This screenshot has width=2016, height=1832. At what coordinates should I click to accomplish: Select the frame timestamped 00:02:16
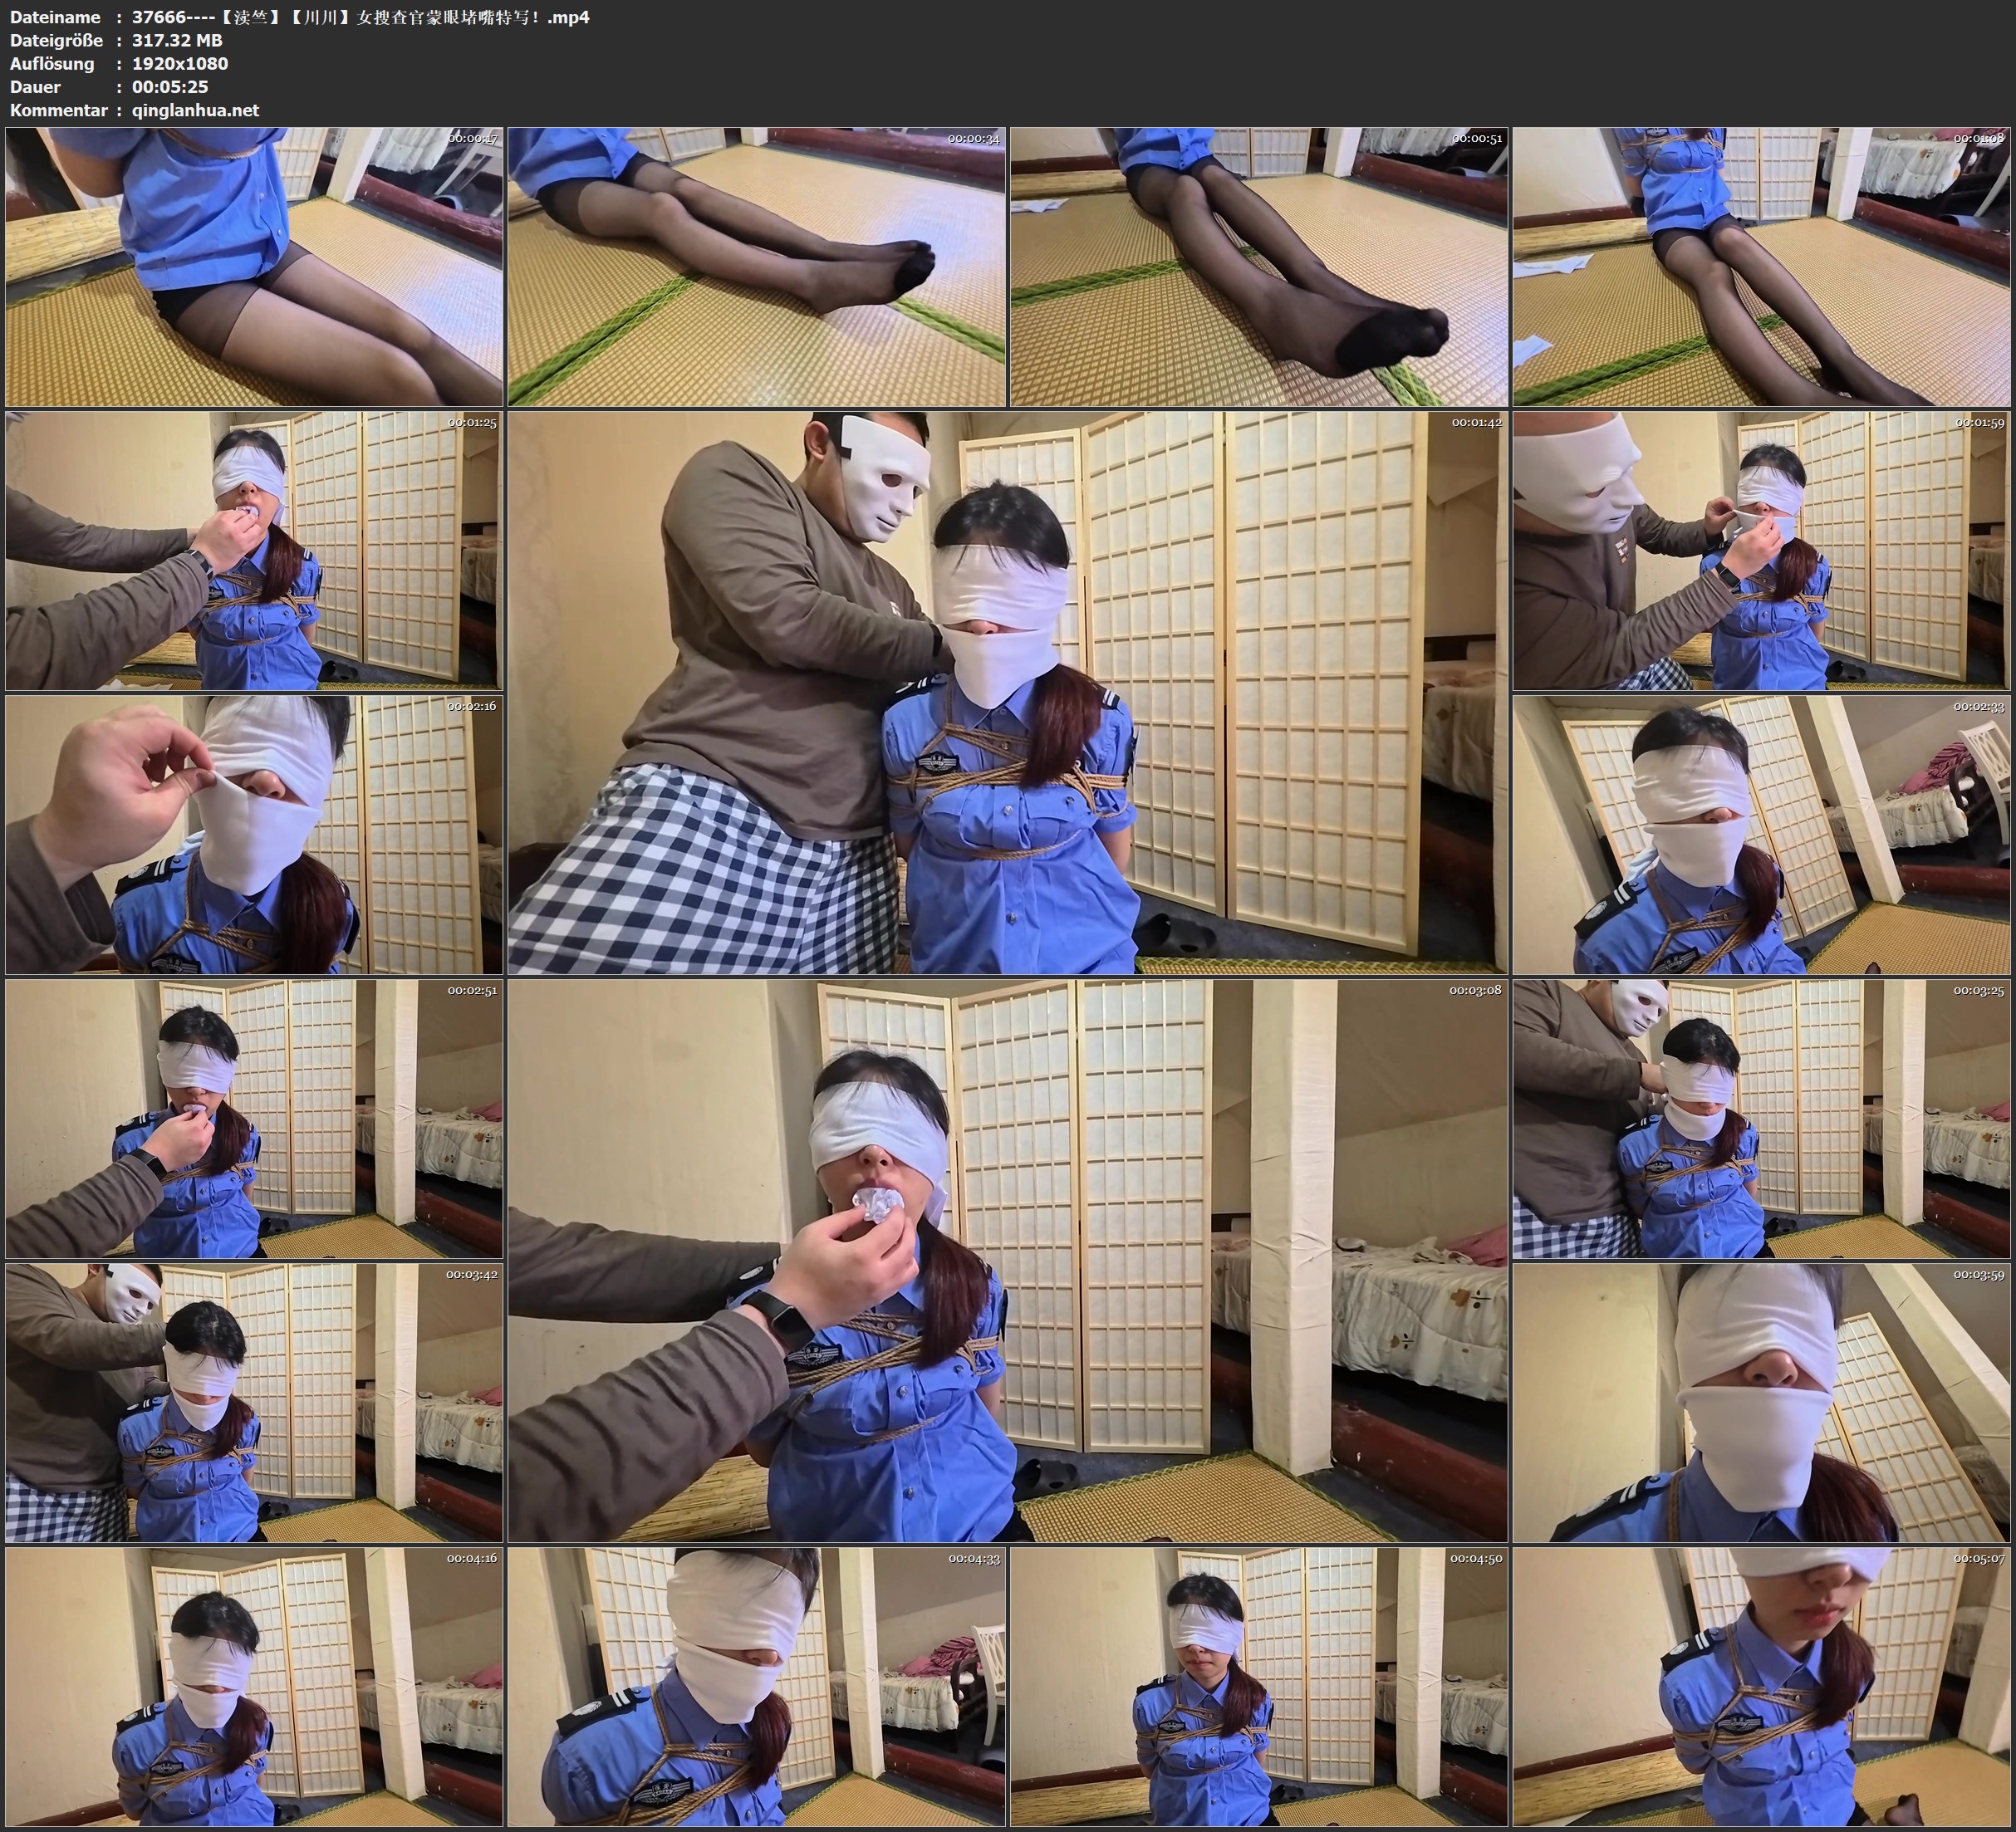click(x=254, y=835)
